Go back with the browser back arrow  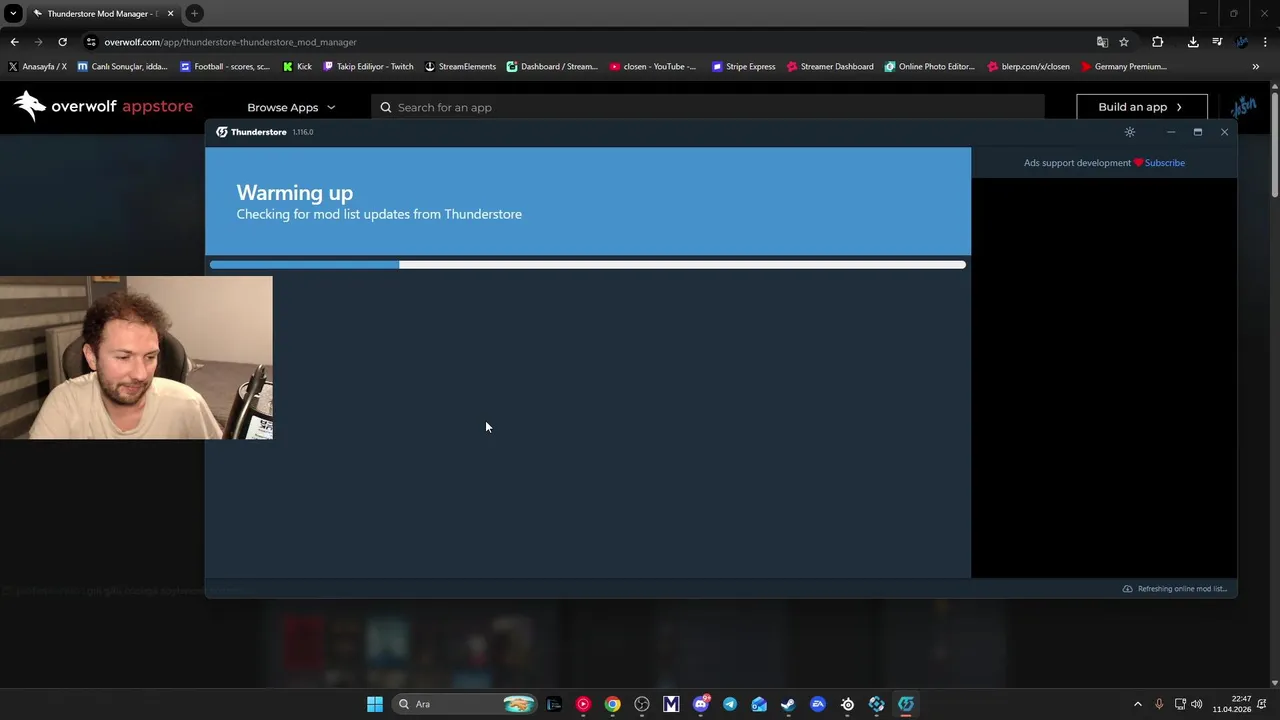pos(14,42)
